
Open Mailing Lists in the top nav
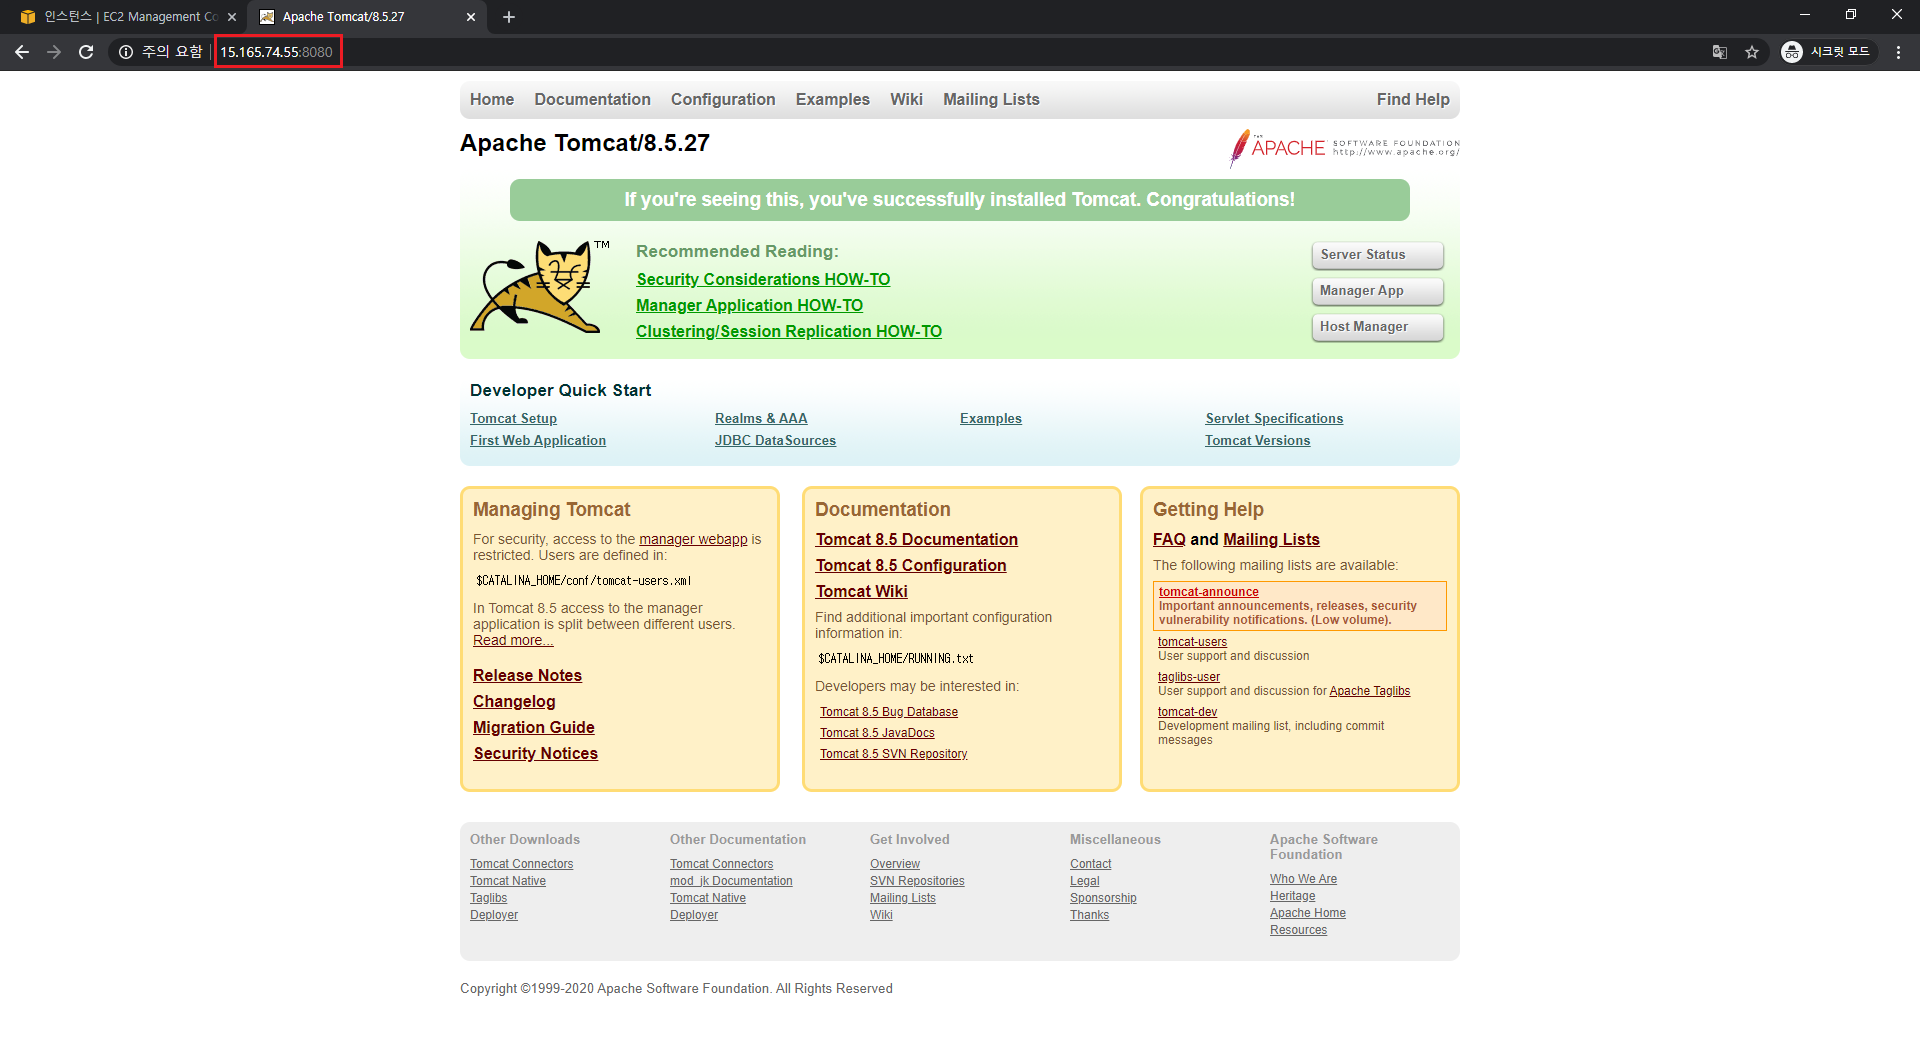click(991, 99)
